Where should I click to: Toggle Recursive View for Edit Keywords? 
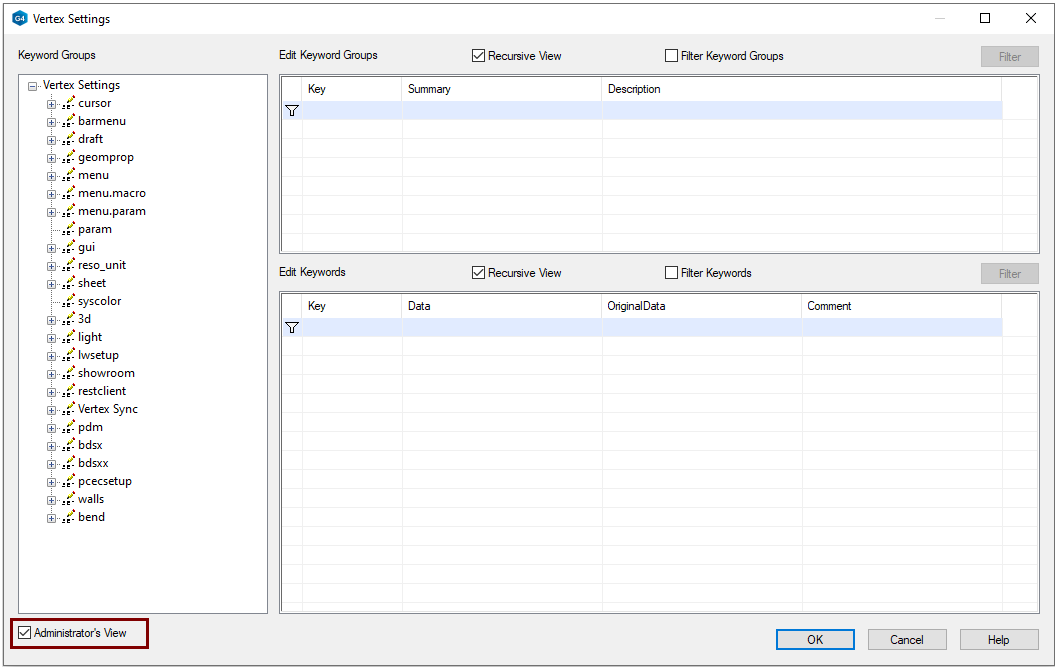479,273
